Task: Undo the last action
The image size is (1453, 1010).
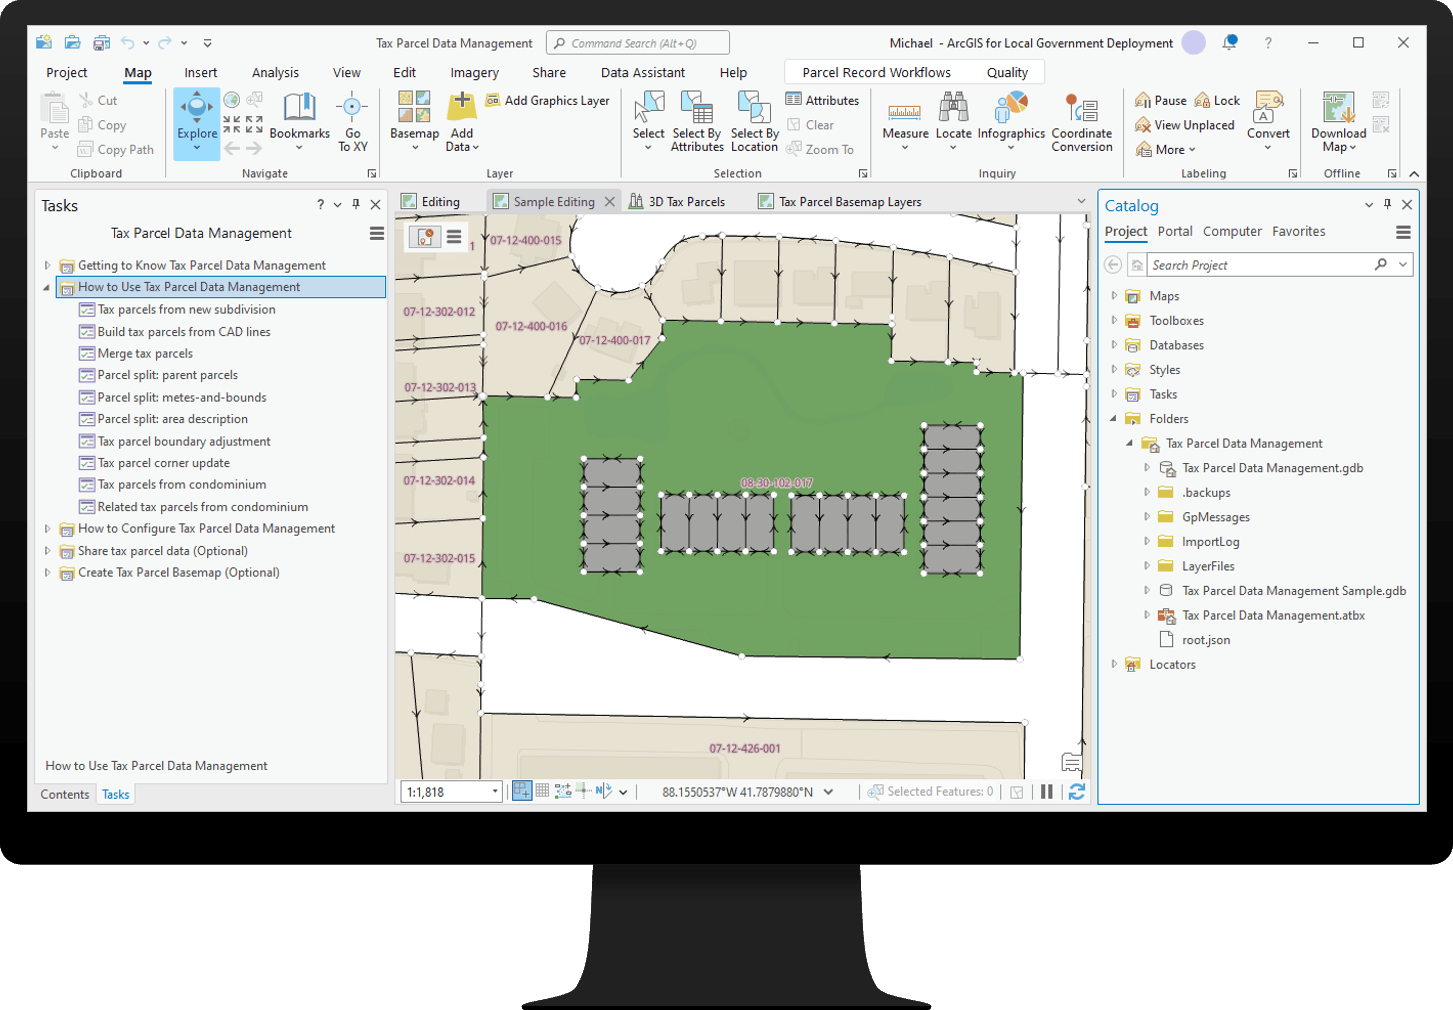Action: click(128, 43)
